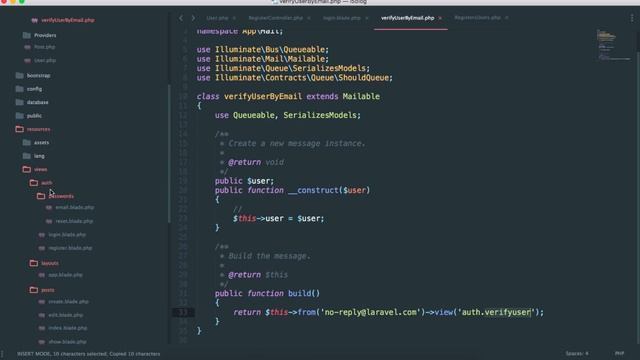
Task: Click the INSERT MODE status message
Action: pos(89,354)
